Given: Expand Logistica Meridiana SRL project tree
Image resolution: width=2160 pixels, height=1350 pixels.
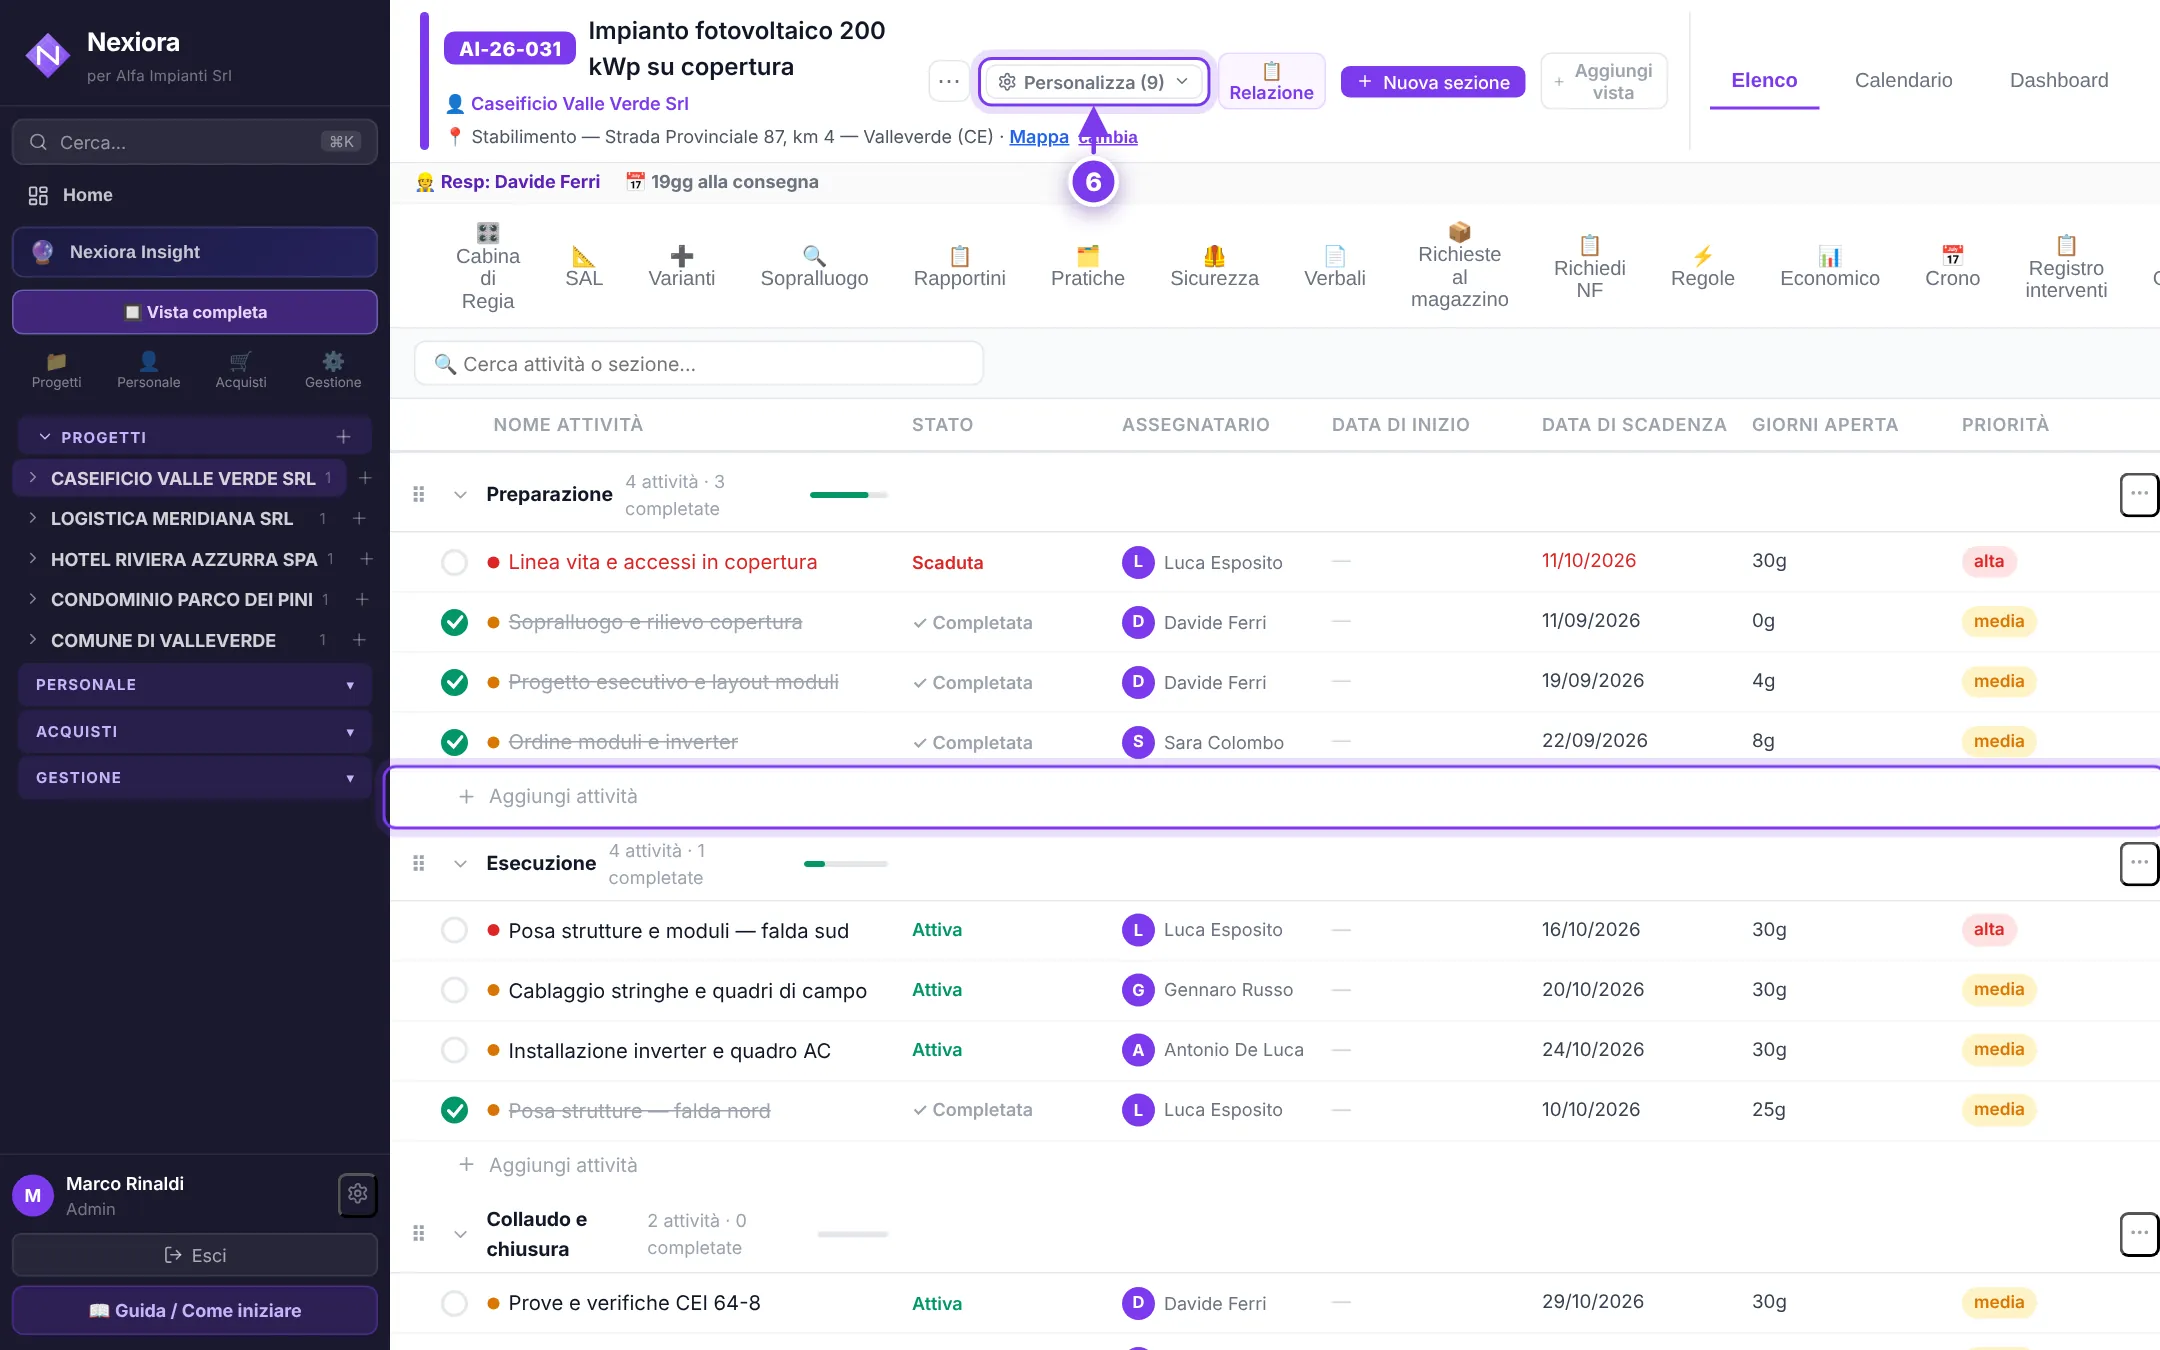Looking at the screenshot, I should [x=32, y=518].
